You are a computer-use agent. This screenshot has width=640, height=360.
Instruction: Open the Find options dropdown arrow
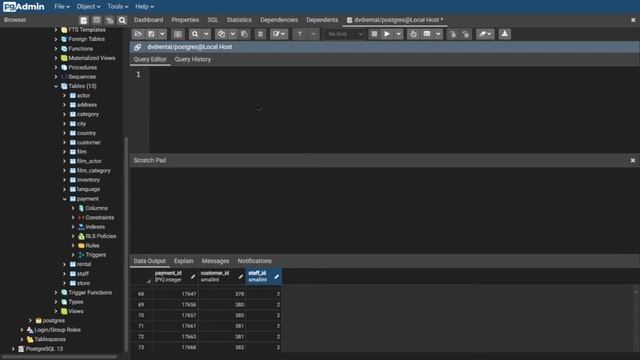pos(206,34)
